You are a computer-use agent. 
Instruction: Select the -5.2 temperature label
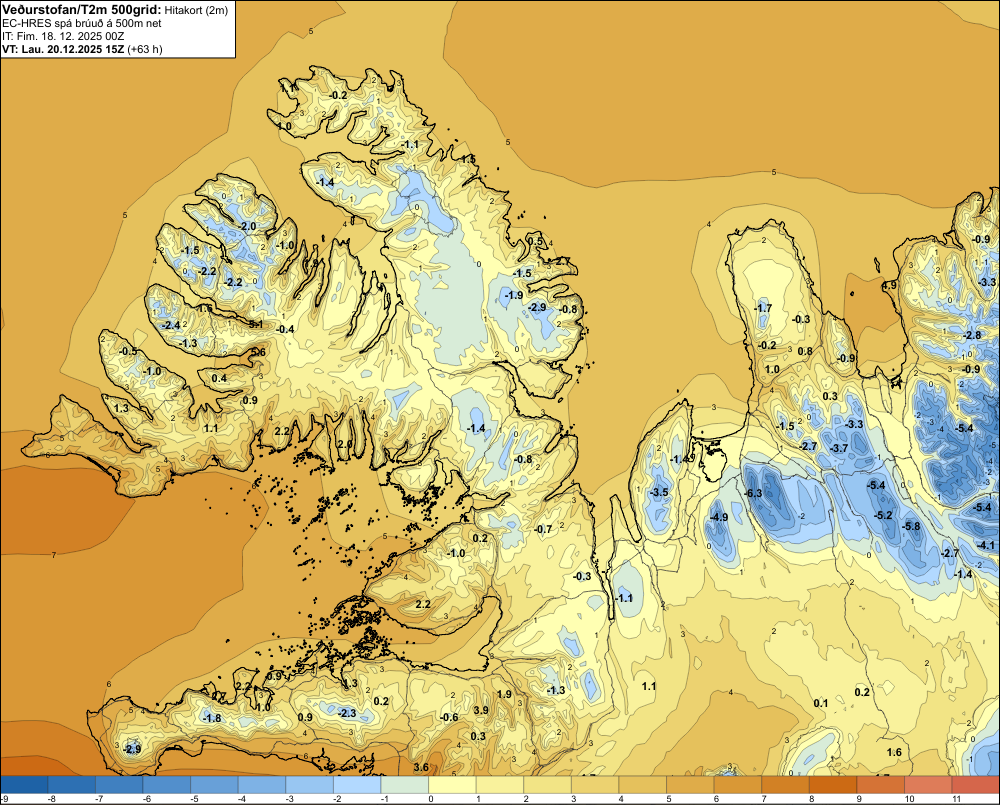coord(883,515)
